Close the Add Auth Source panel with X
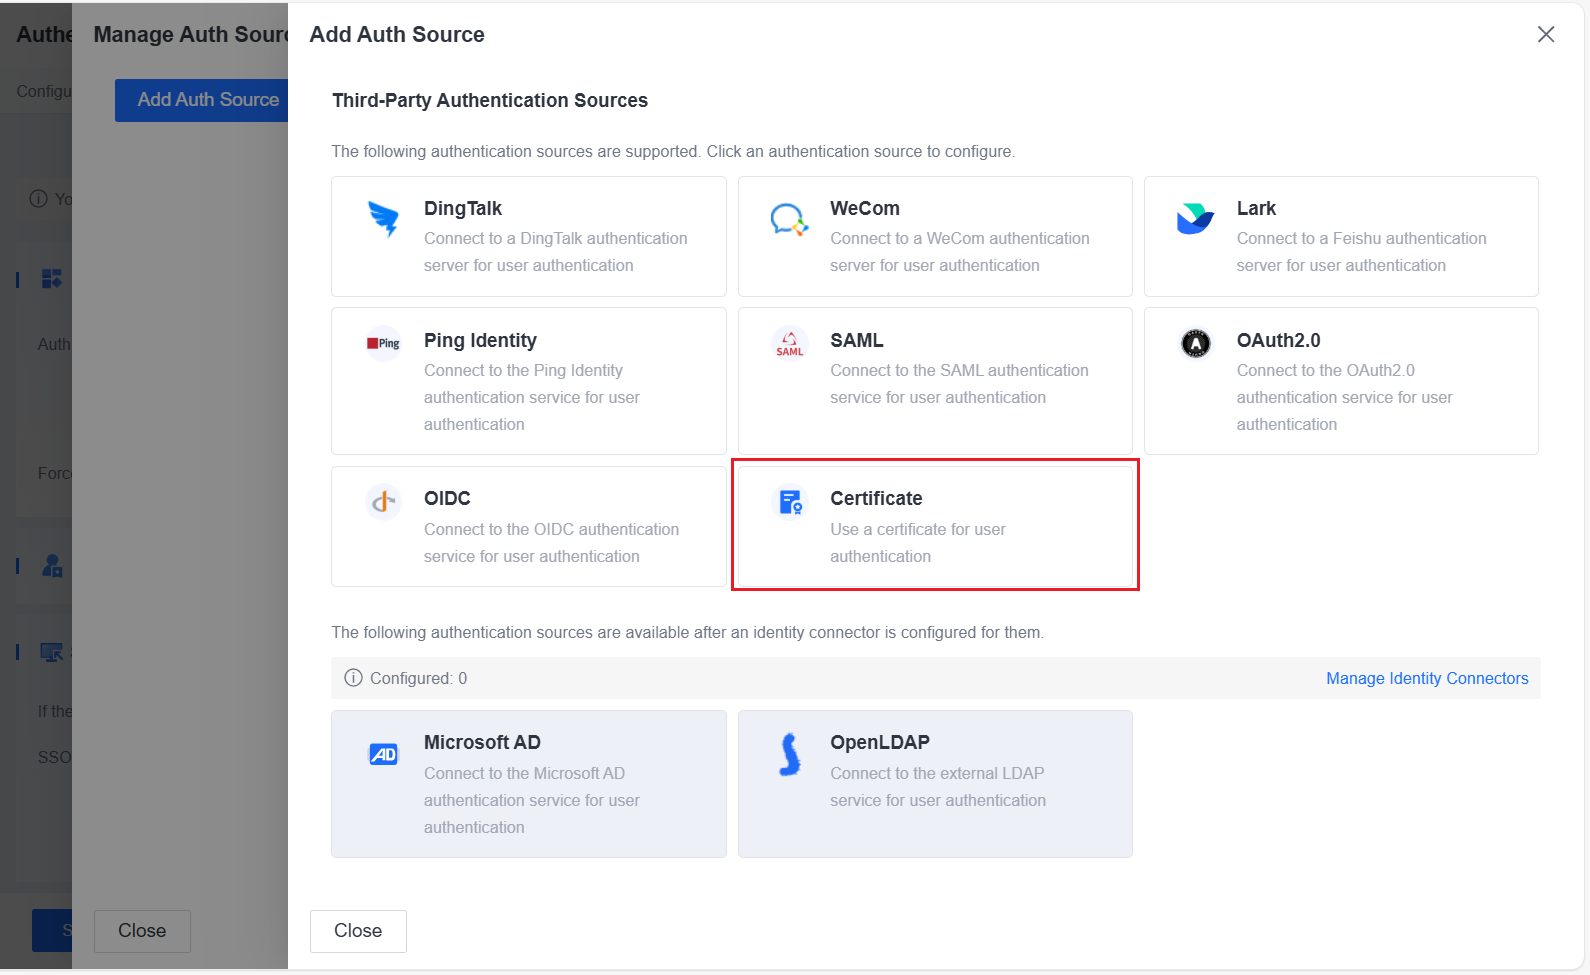The width and height of the screenshot is (1590, 975). 1546,34
